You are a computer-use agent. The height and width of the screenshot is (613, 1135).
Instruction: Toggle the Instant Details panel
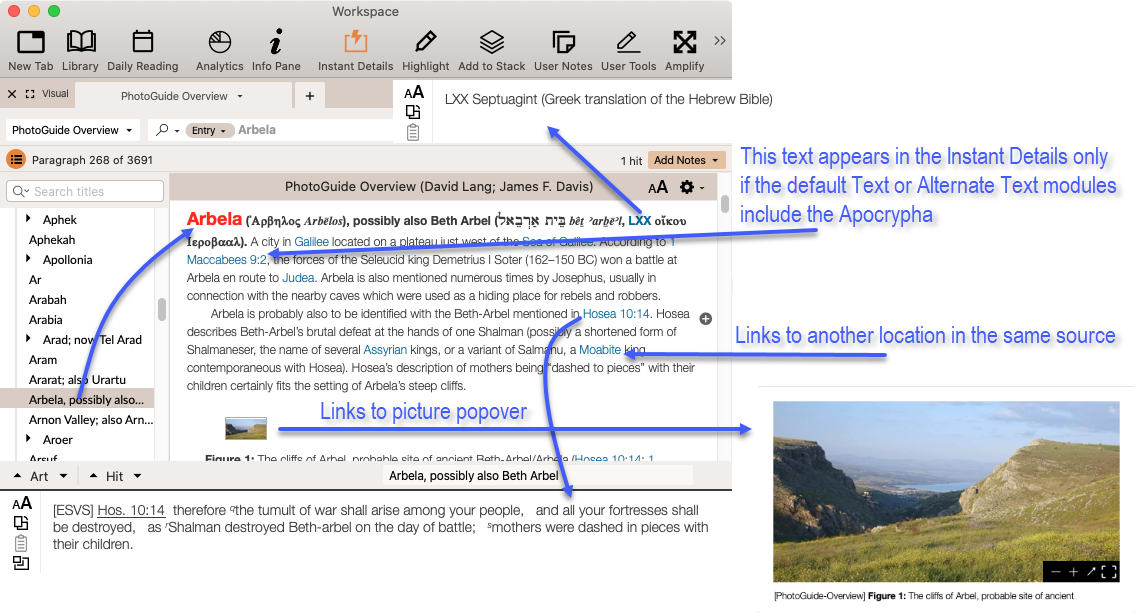[x=355, y=42]
